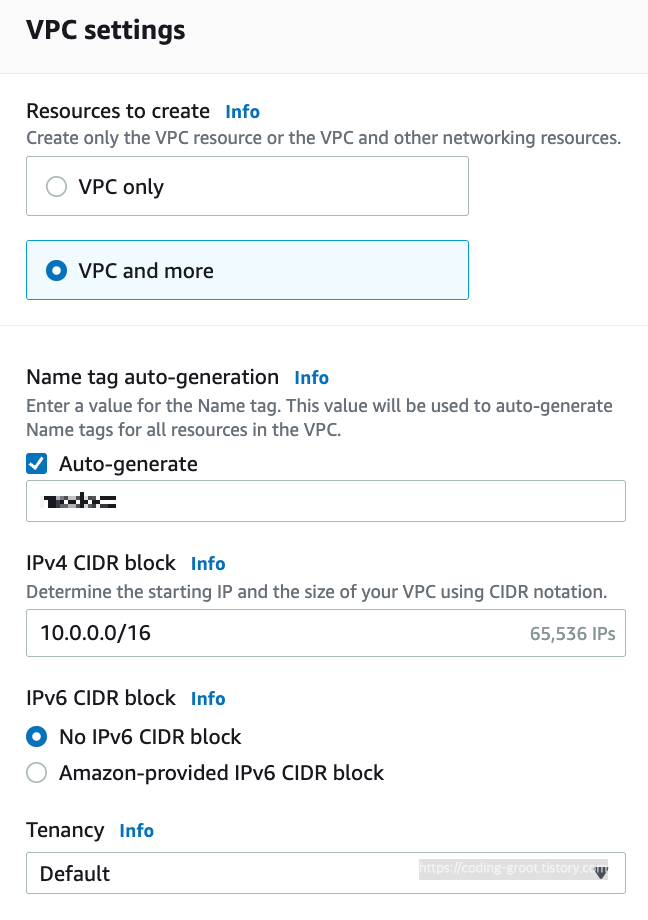Image resolution: width=648 pixels, height=920 pixels.
Task: Uncheck the Auto-generate checkbox
Action: pyautogui.click(x=36, y=464)
